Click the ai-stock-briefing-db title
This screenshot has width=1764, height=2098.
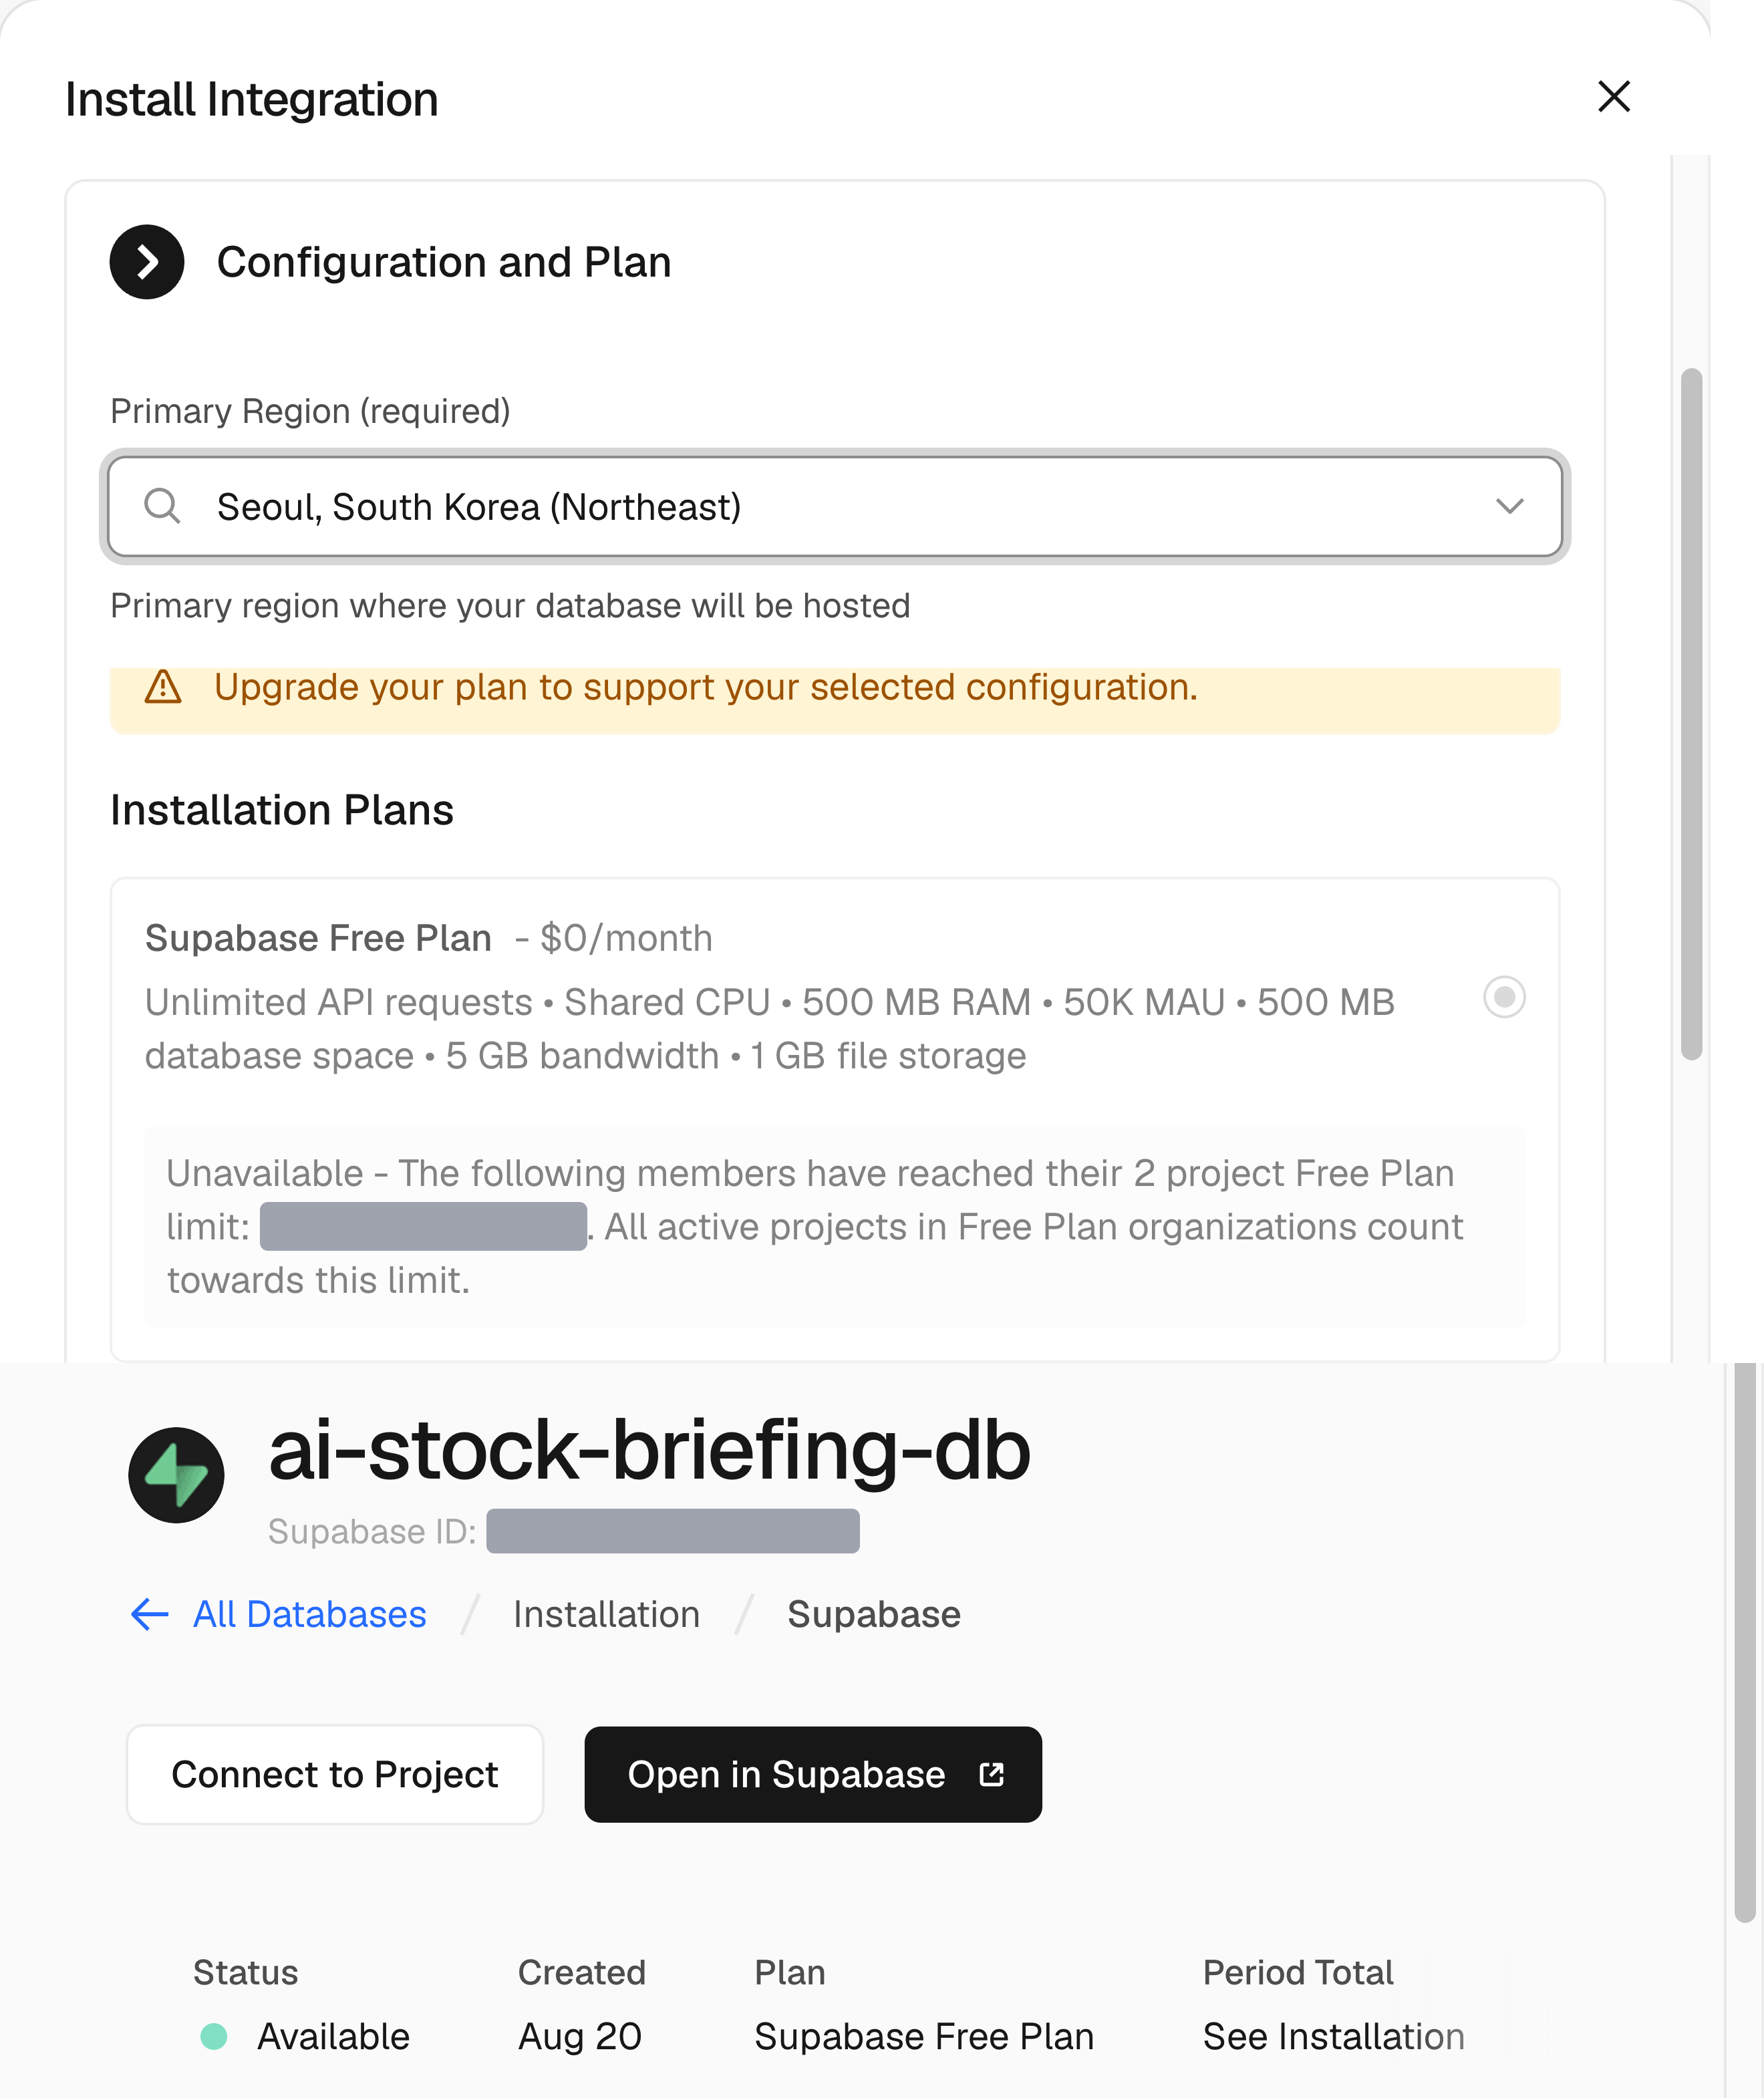[649, 1450]
